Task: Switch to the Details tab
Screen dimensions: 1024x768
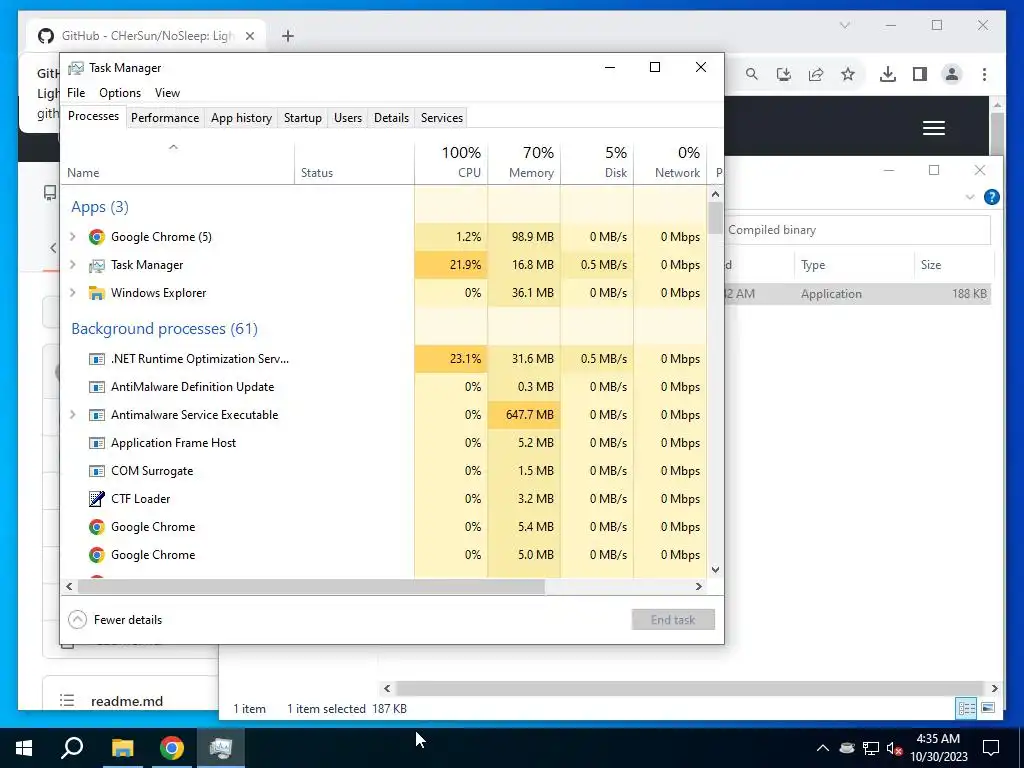Action: [x=391, y=118]
